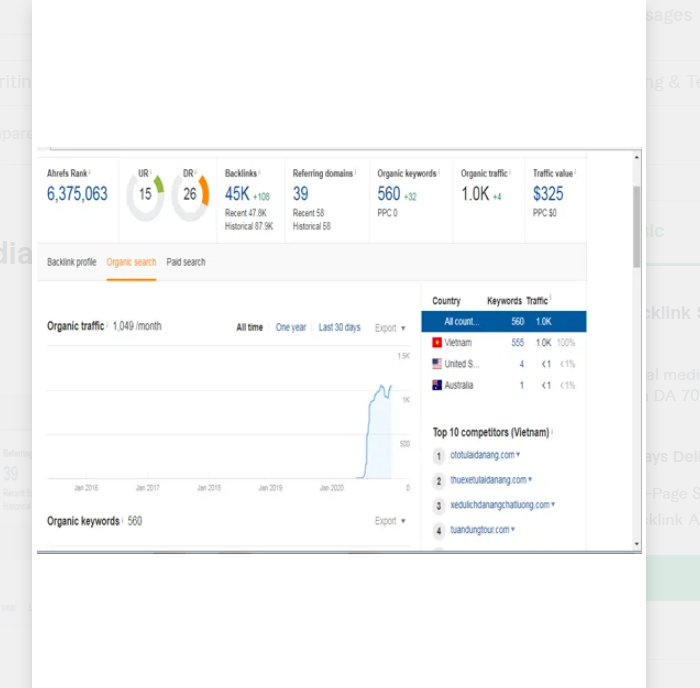Open the Export dropdown for Organic traffic
Screen dimensions: 700x688
point(390,328)
